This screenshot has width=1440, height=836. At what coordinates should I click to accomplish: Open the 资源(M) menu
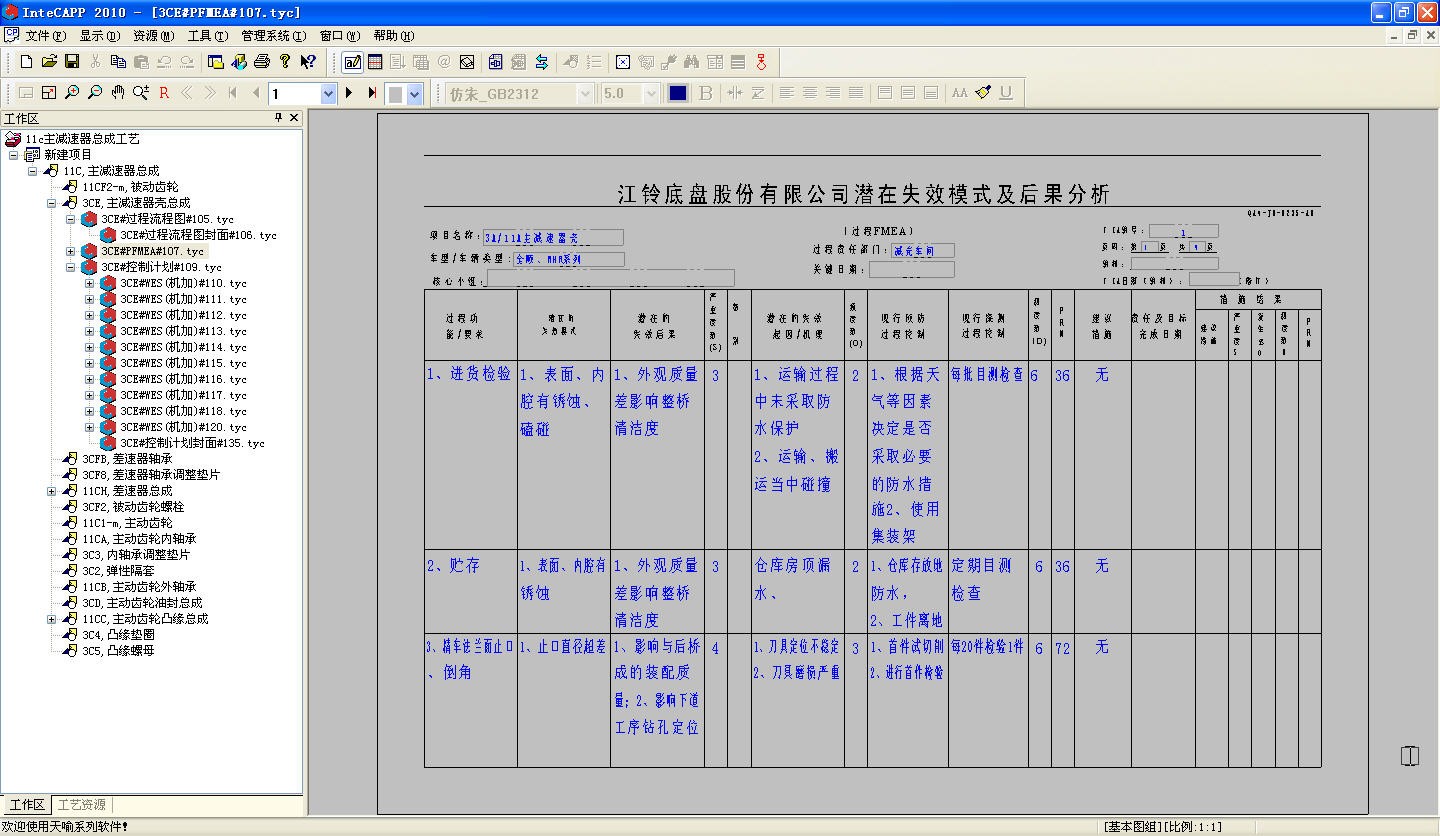tap(153, 36)
